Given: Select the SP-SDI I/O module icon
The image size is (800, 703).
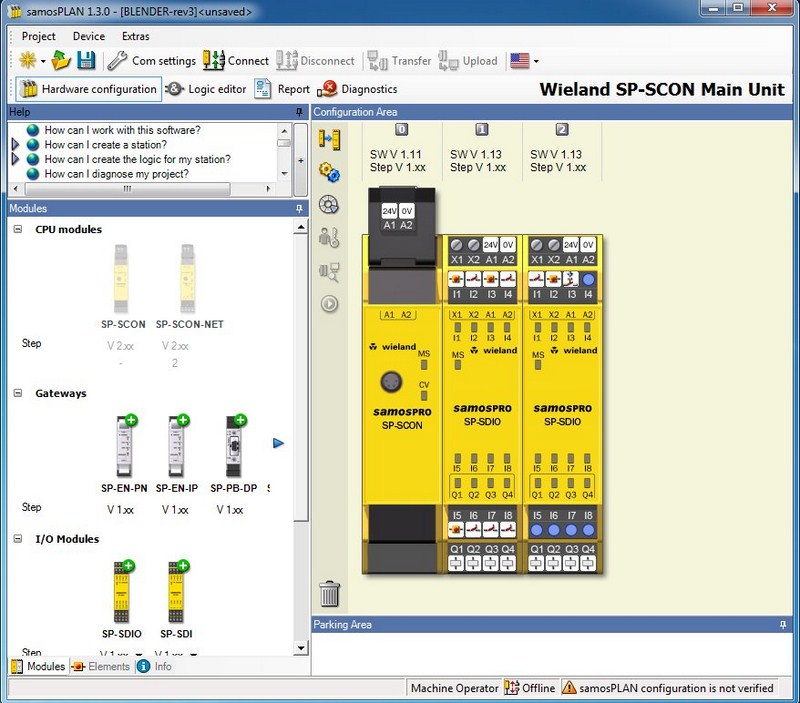Looking at the screenshot, I should coord(176,592).
